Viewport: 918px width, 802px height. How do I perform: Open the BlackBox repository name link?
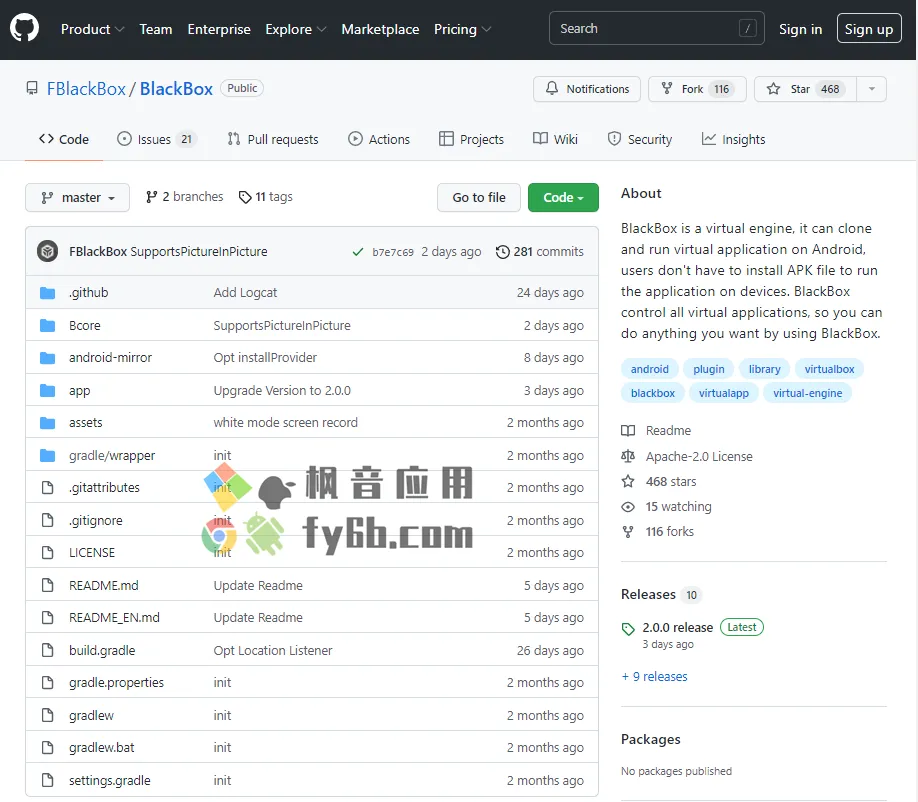[x=176, y=88]
